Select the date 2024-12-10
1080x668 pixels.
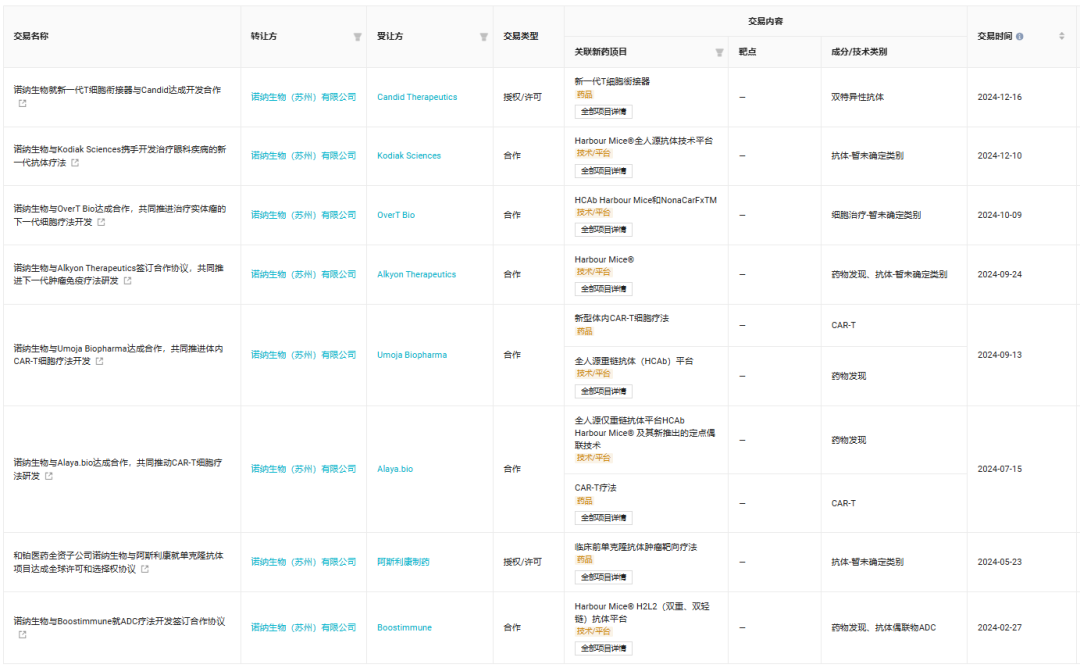pos(999,156)
